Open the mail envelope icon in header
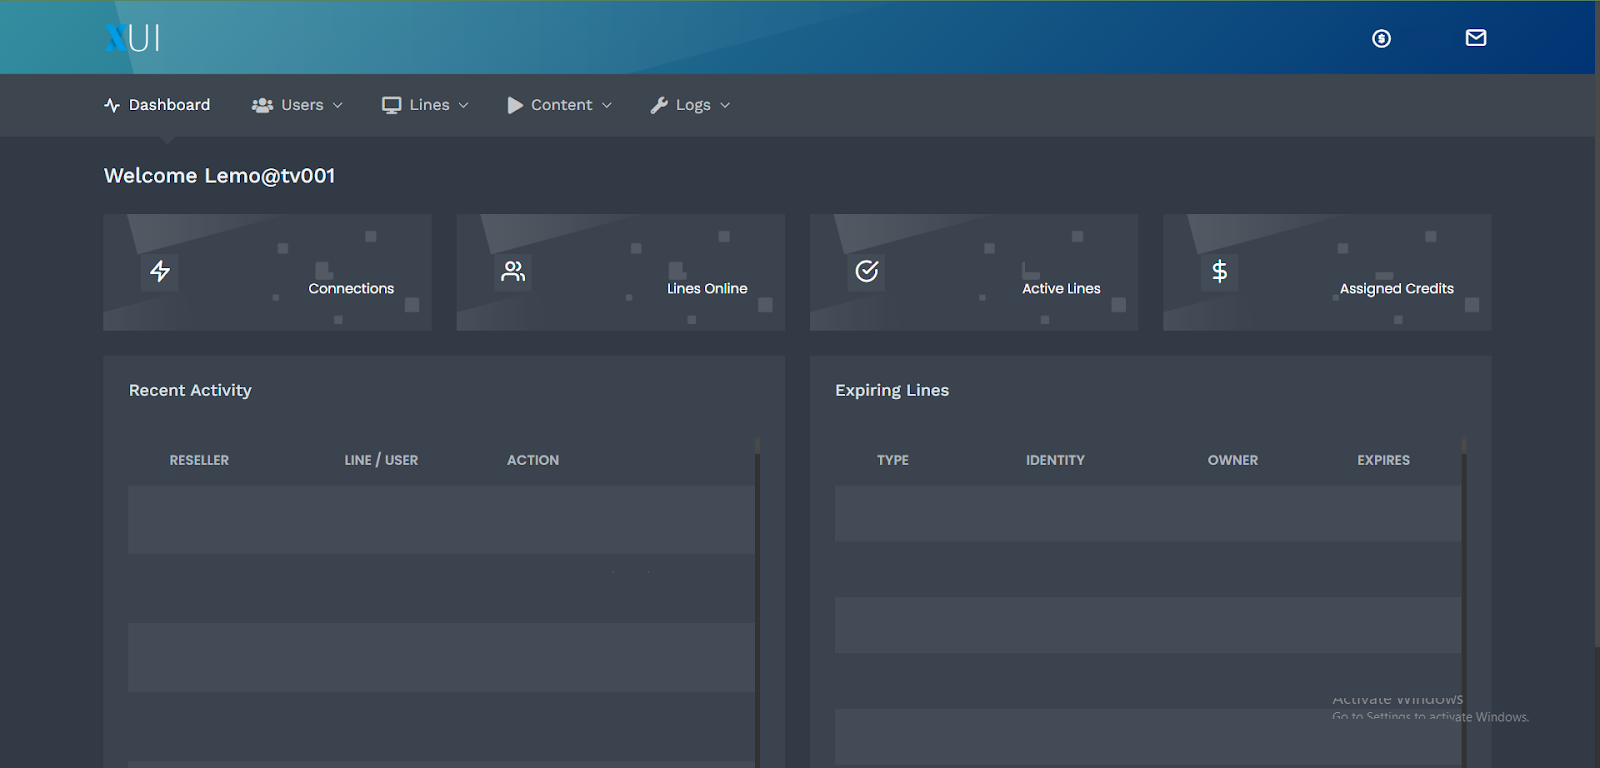Viewport: 1600px width, 768px height. 1476,38
